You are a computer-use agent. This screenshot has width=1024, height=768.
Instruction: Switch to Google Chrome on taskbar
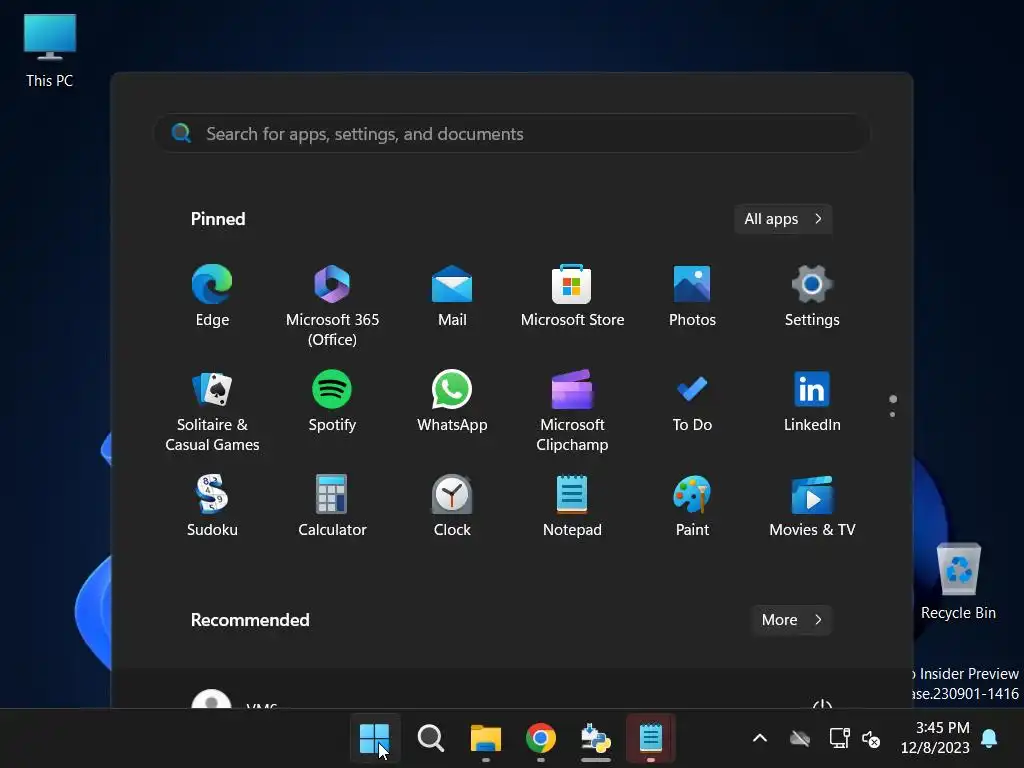point(541,738)
